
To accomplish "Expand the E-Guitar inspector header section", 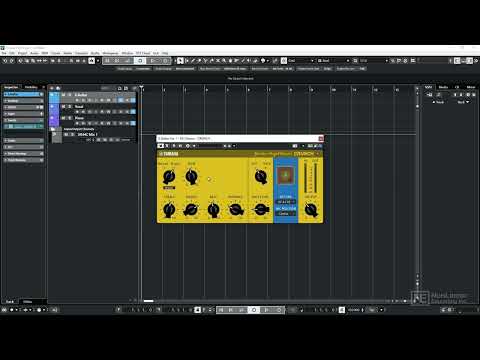I will [x=23, y=94].
